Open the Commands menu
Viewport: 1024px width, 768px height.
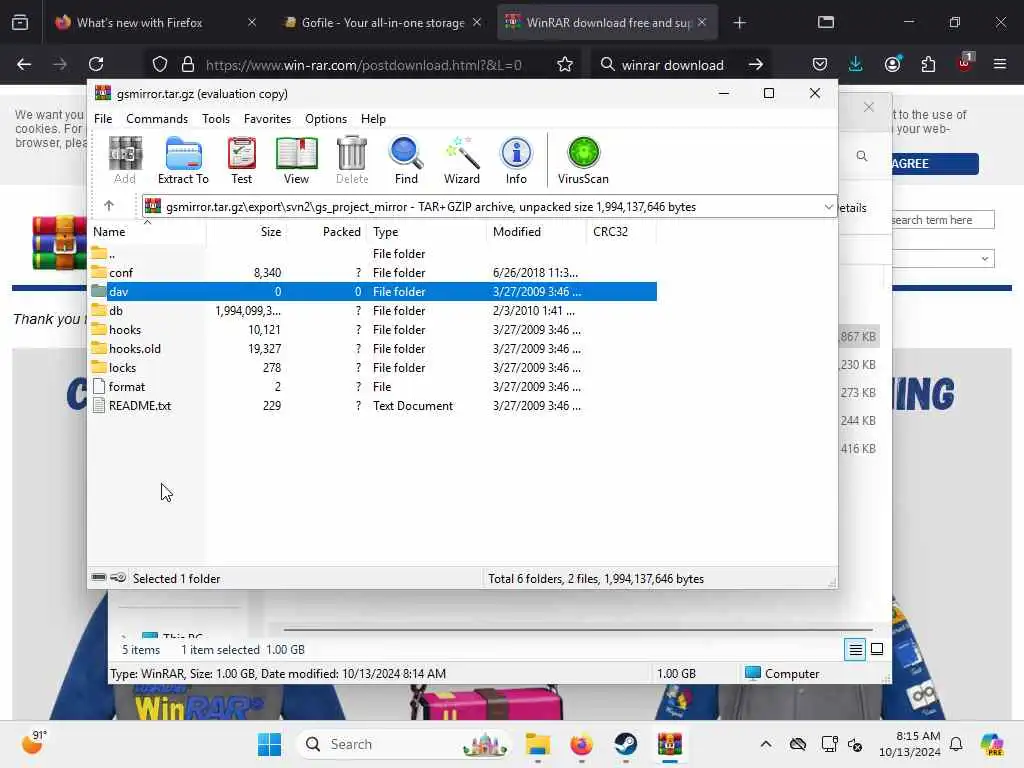[x=157, y=119]
